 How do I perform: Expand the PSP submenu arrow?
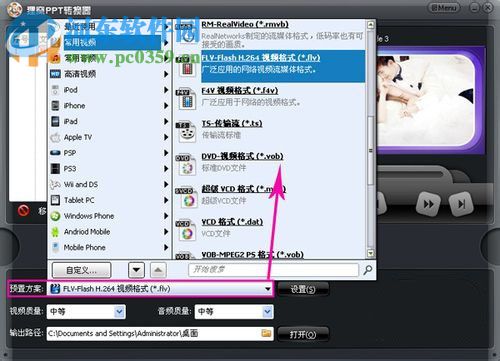[x=166, y=153]
